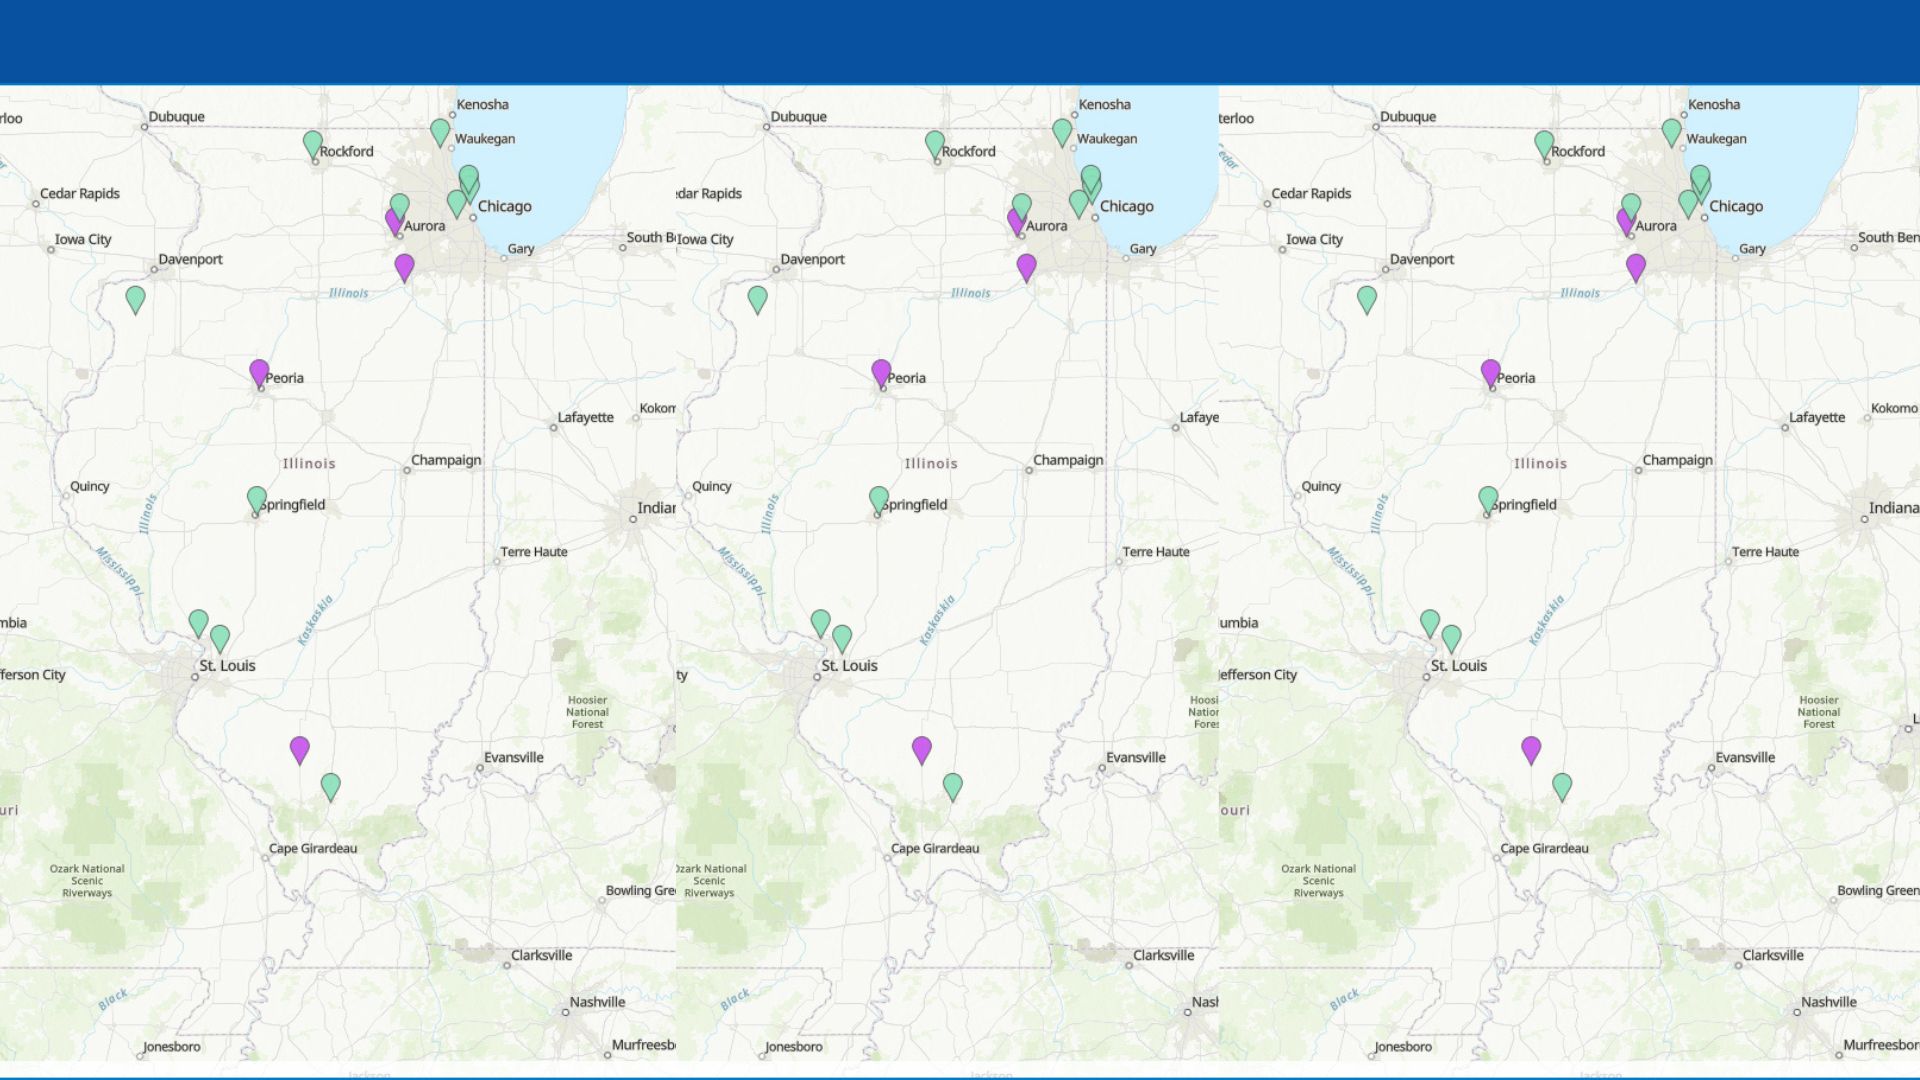This screenshot has height=1080, width=1920.
Task: Click purple pin at Peoria in left map
Action: point(259,372)
